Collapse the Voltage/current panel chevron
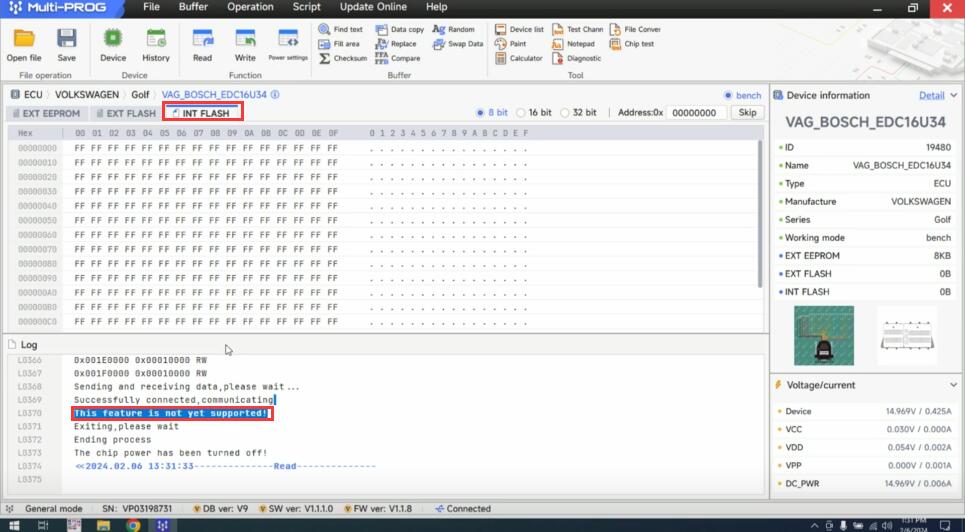 pos(953,385)
